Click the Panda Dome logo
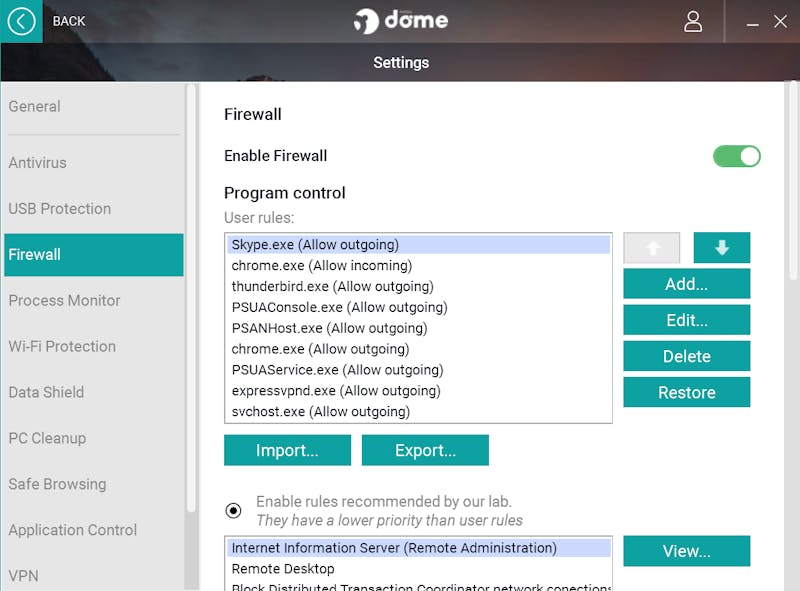 (401, 21)
